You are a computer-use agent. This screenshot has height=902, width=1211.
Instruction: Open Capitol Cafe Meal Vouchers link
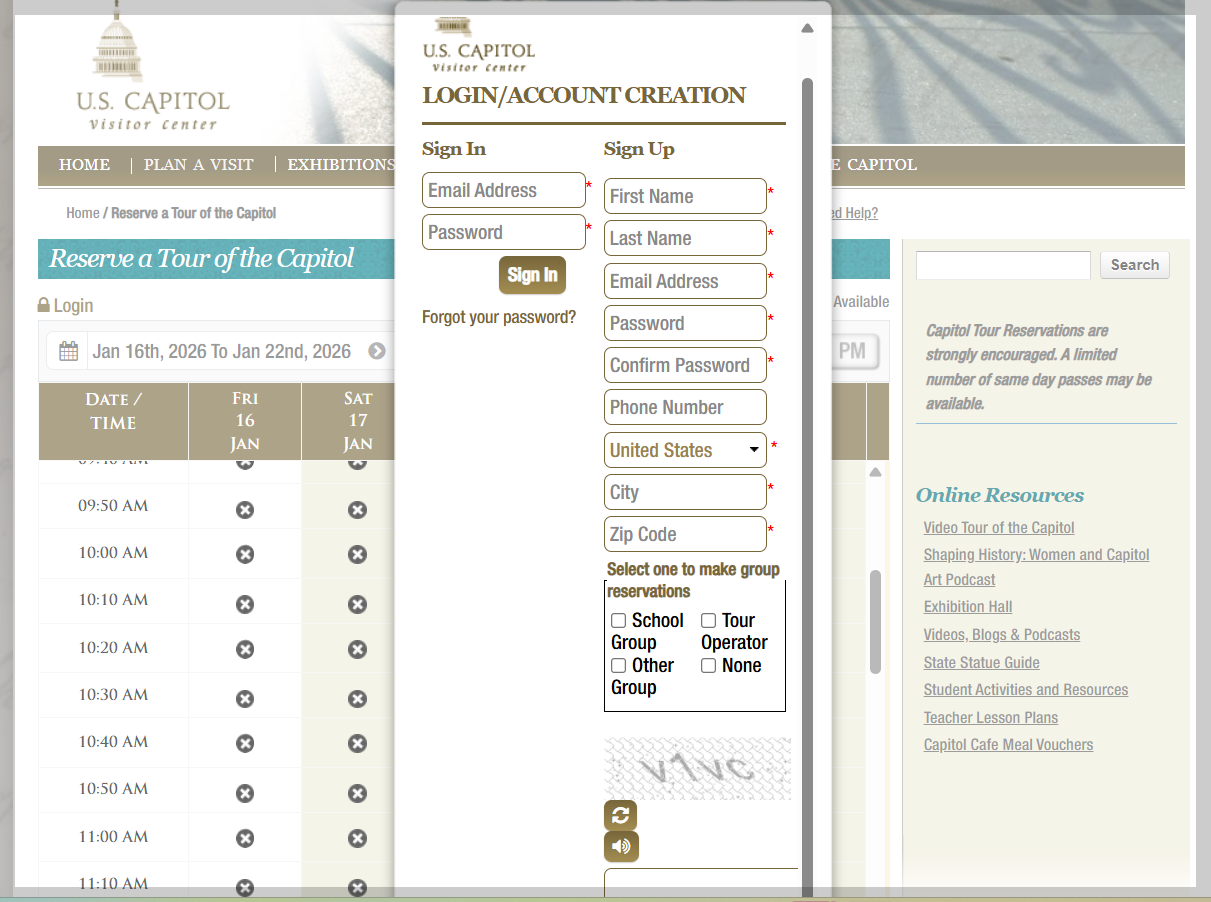point(1008,745)
